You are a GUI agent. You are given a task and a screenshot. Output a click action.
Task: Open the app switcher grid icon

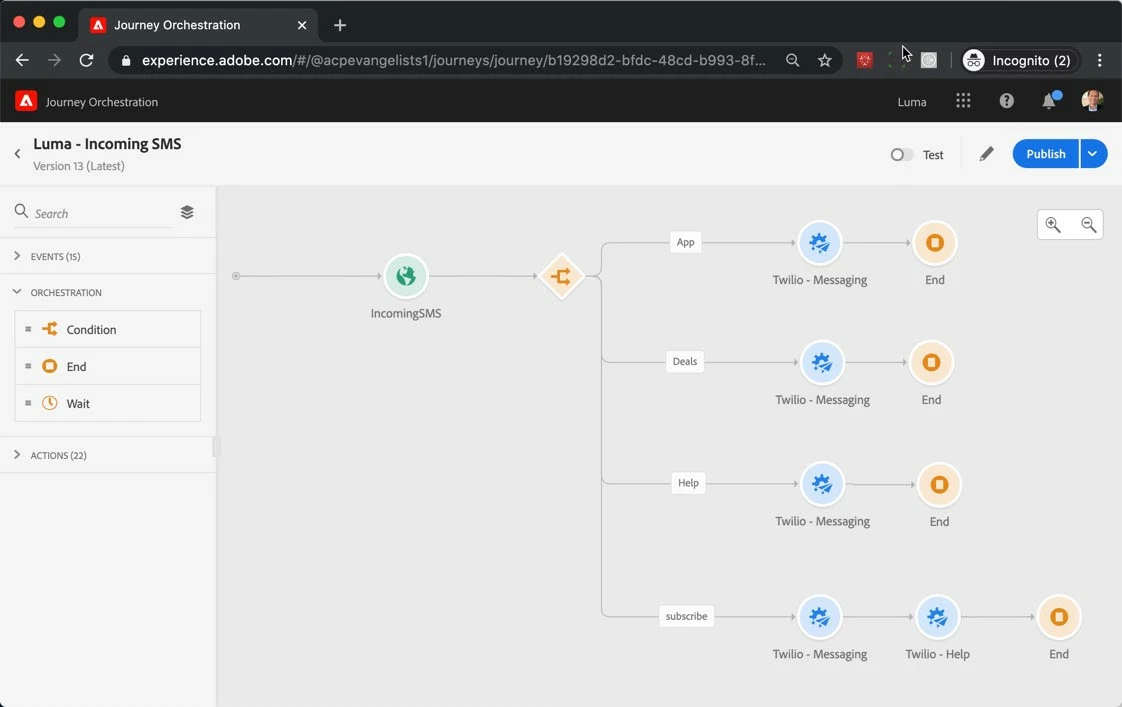click(963, 101)
